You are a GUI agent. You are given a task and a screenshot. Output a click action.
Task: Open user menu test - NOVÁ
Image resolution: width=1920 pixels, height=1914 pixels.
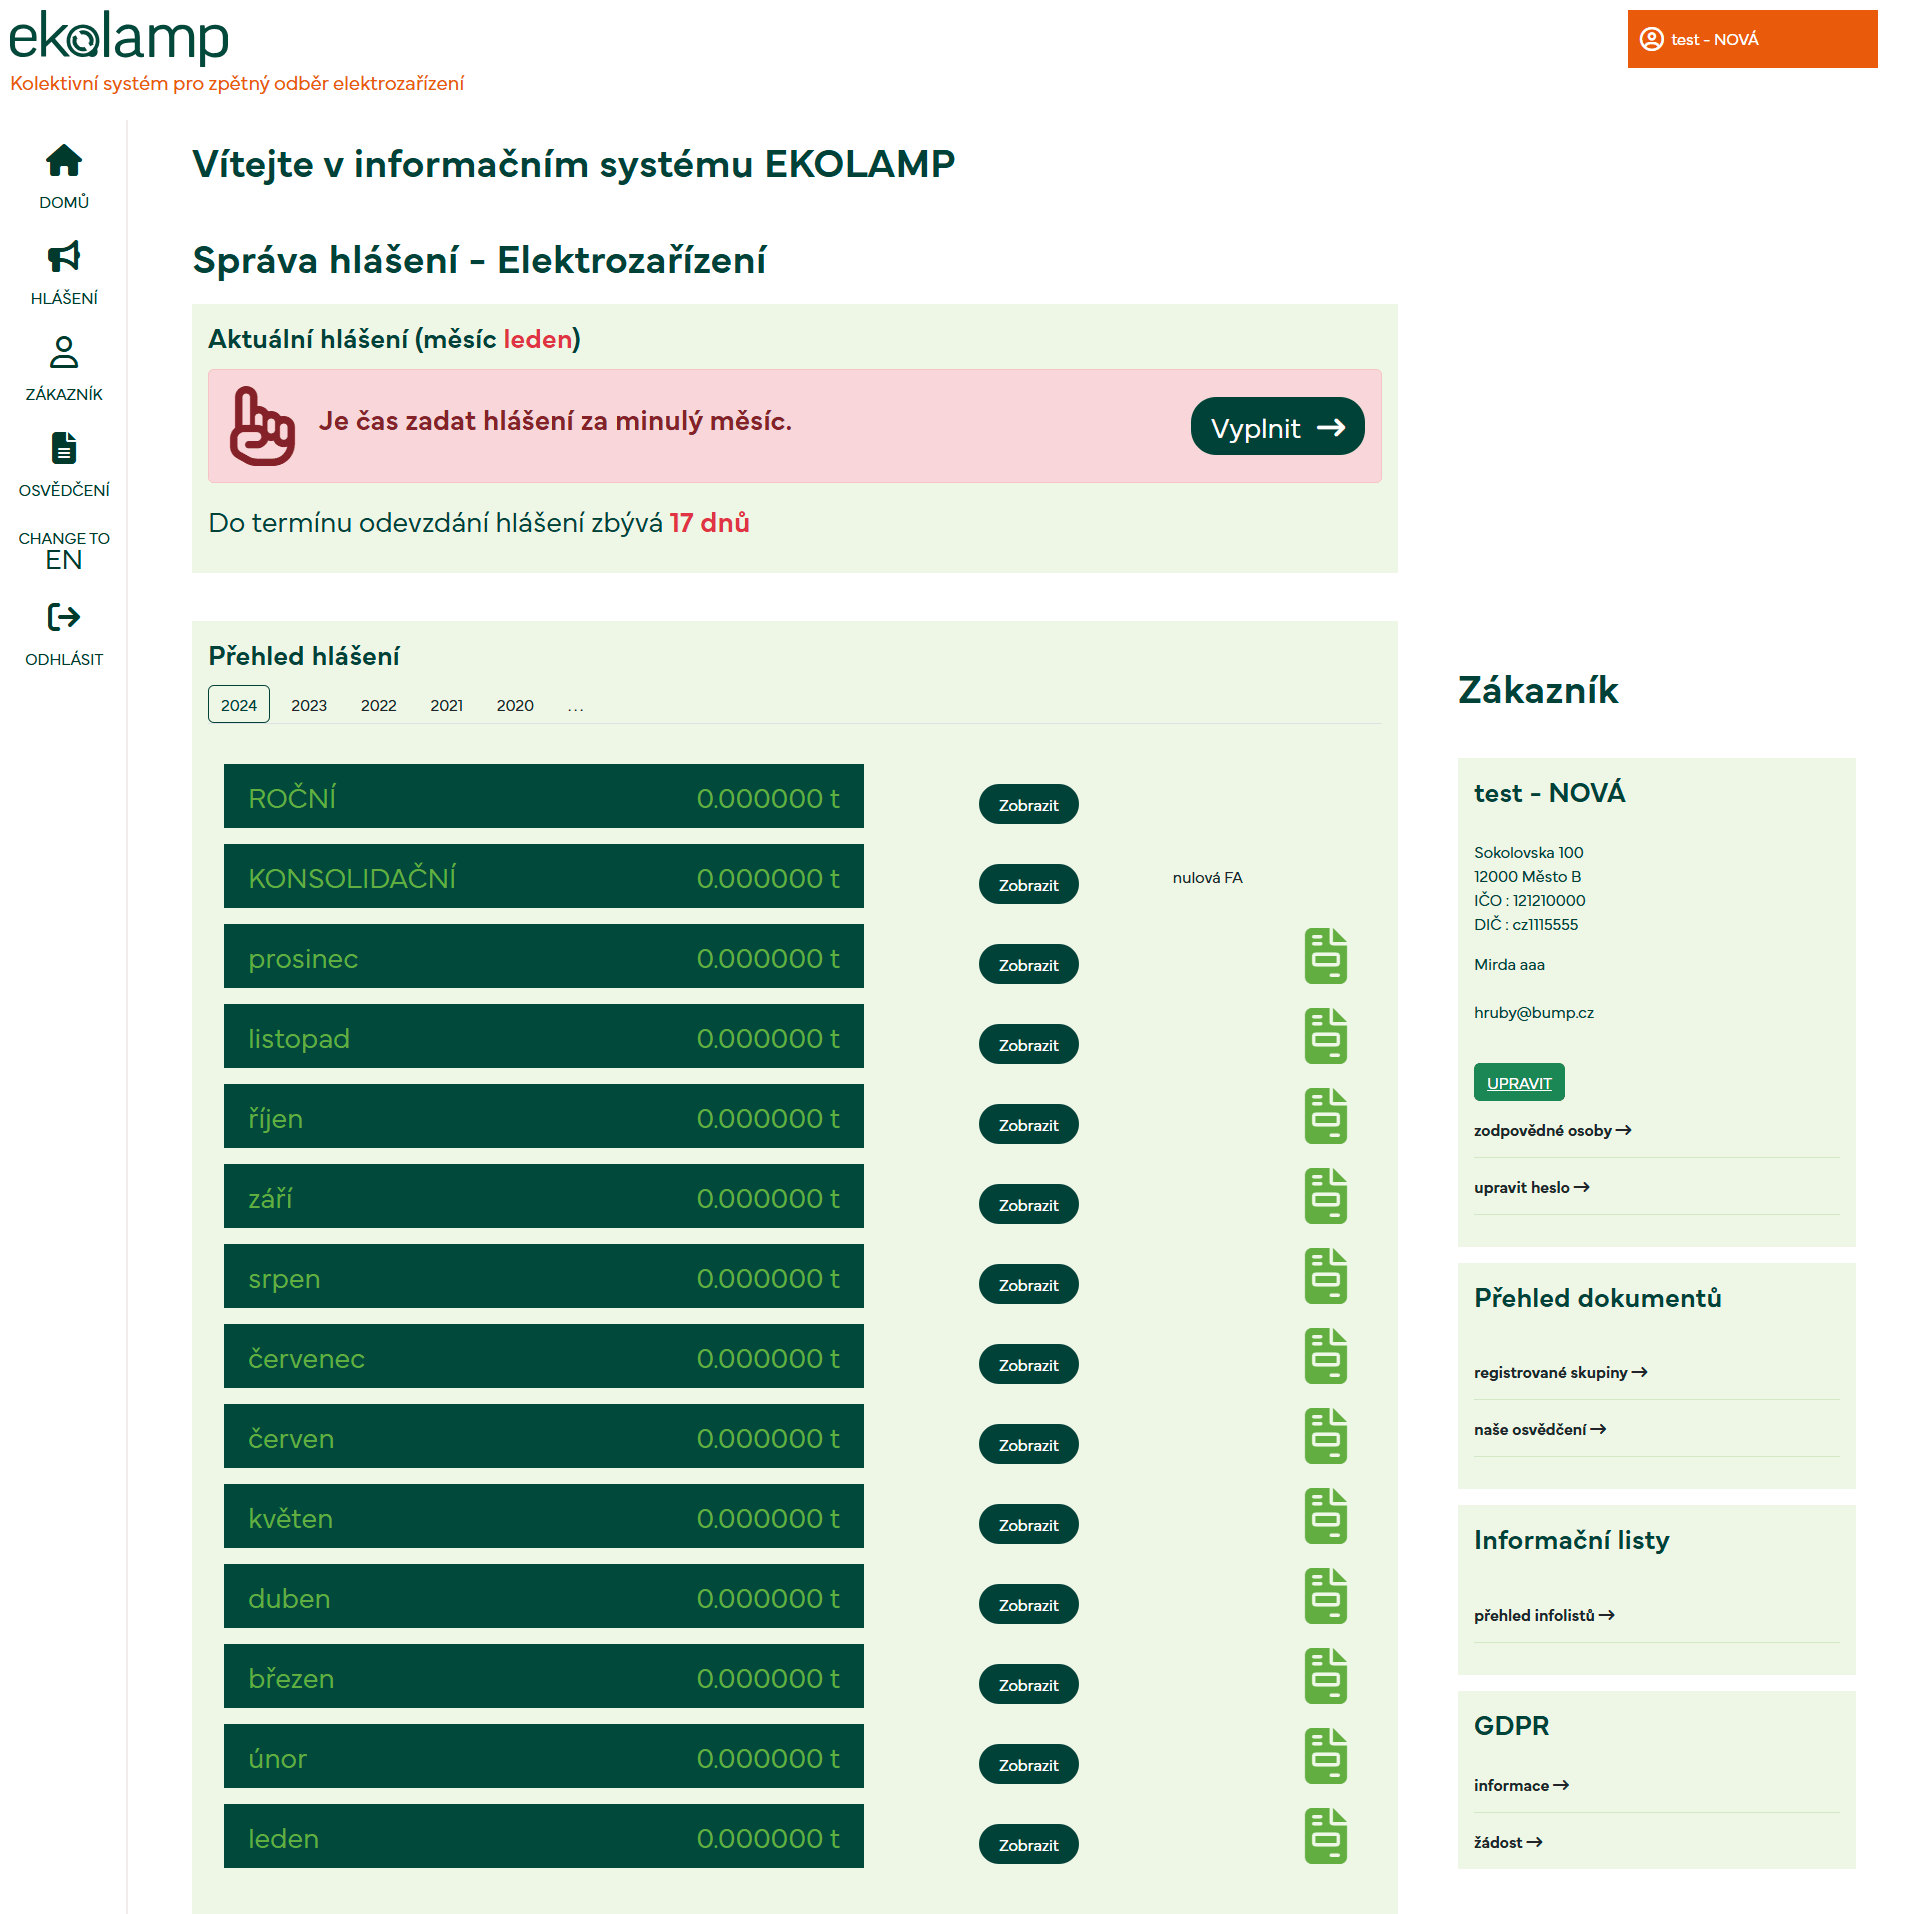(1752, 39)
